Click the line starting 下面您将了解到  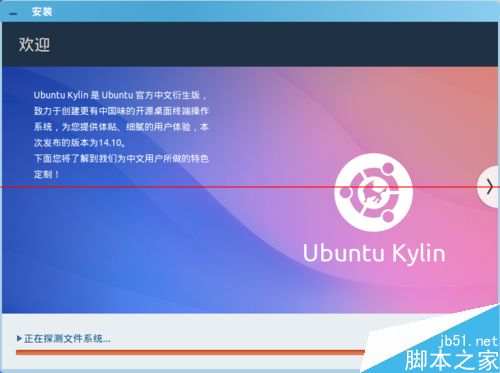(121, 158)
